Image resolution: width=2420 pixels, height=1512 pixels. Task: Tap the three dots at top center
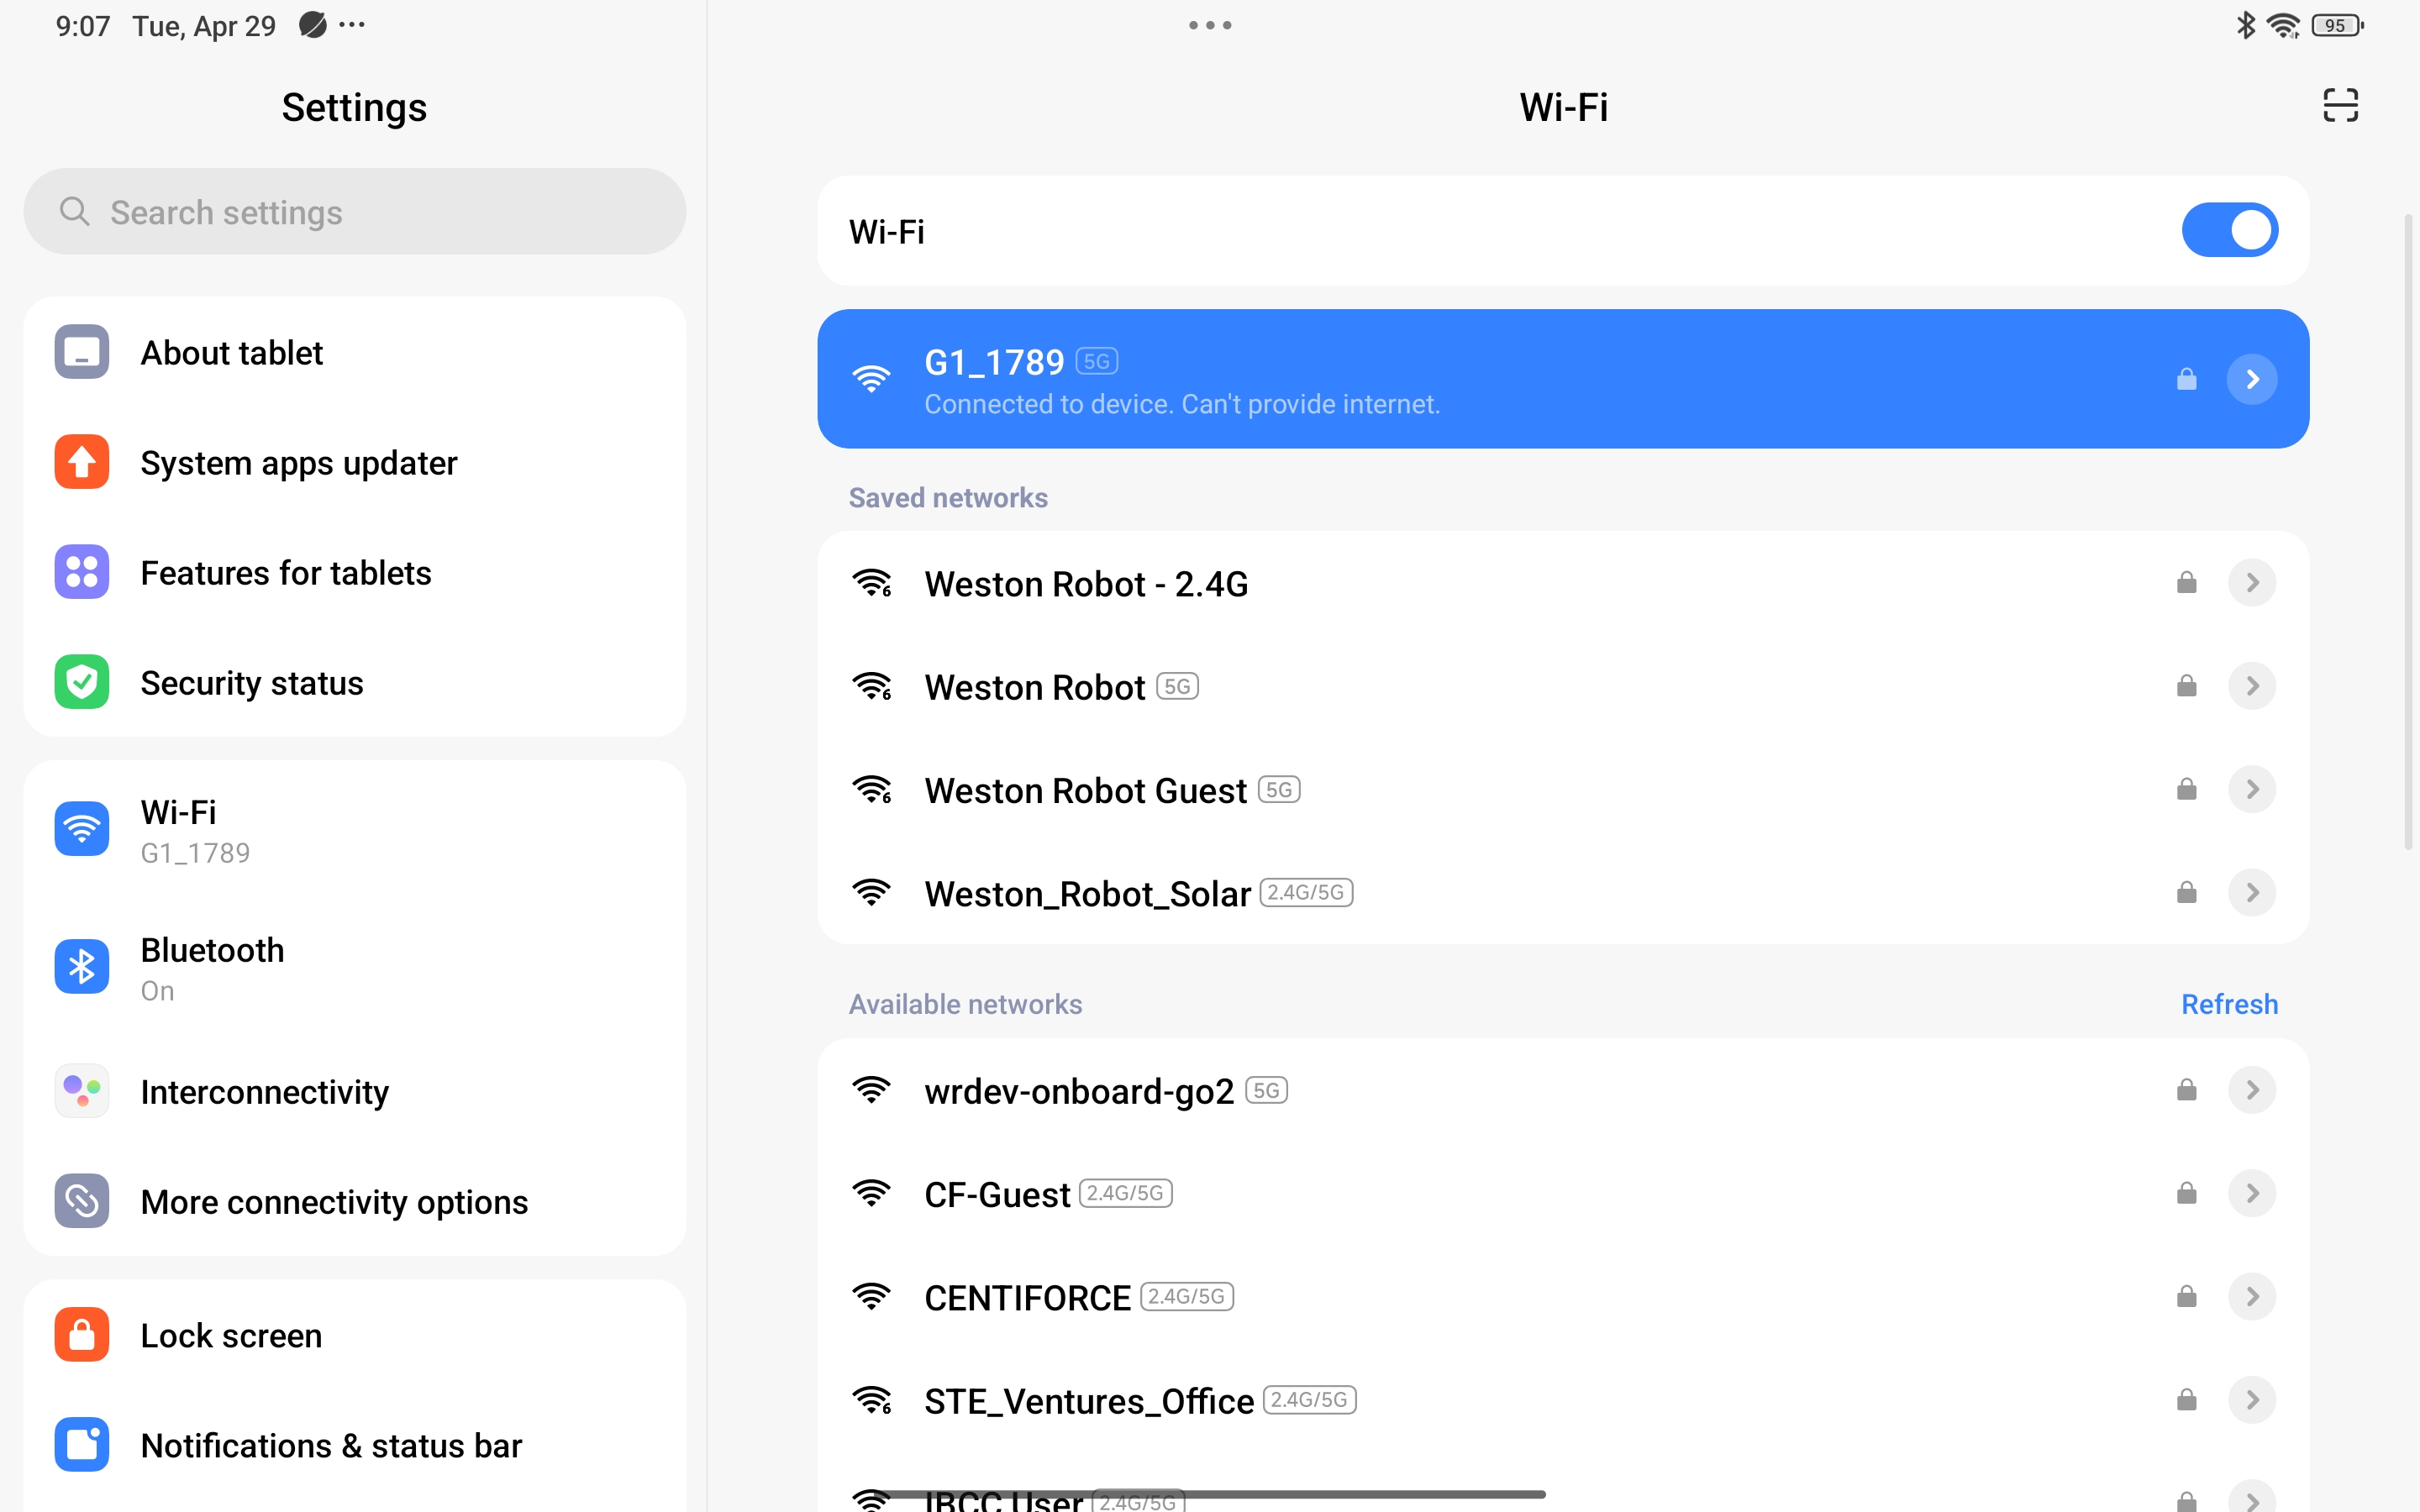point(1210,25)
